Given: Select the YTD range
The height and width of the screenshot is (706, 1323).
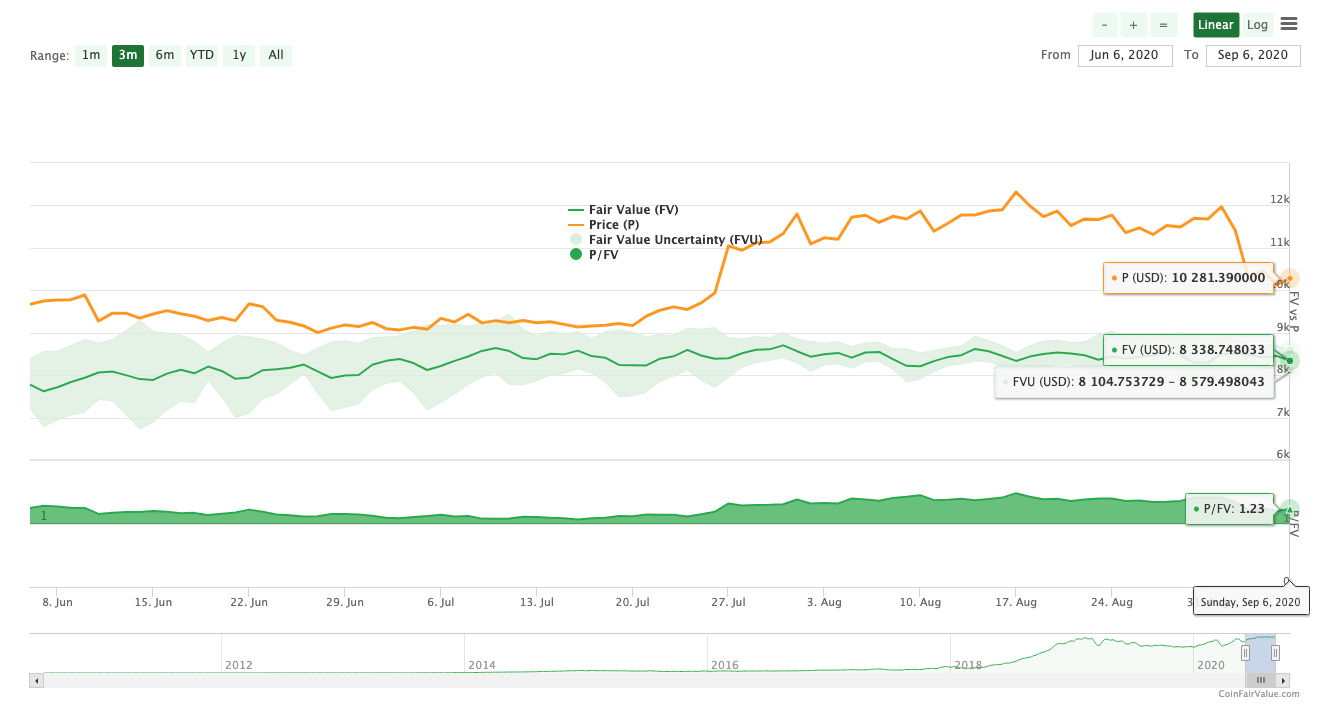Looking at the screenshot, I should click(202, 55).
